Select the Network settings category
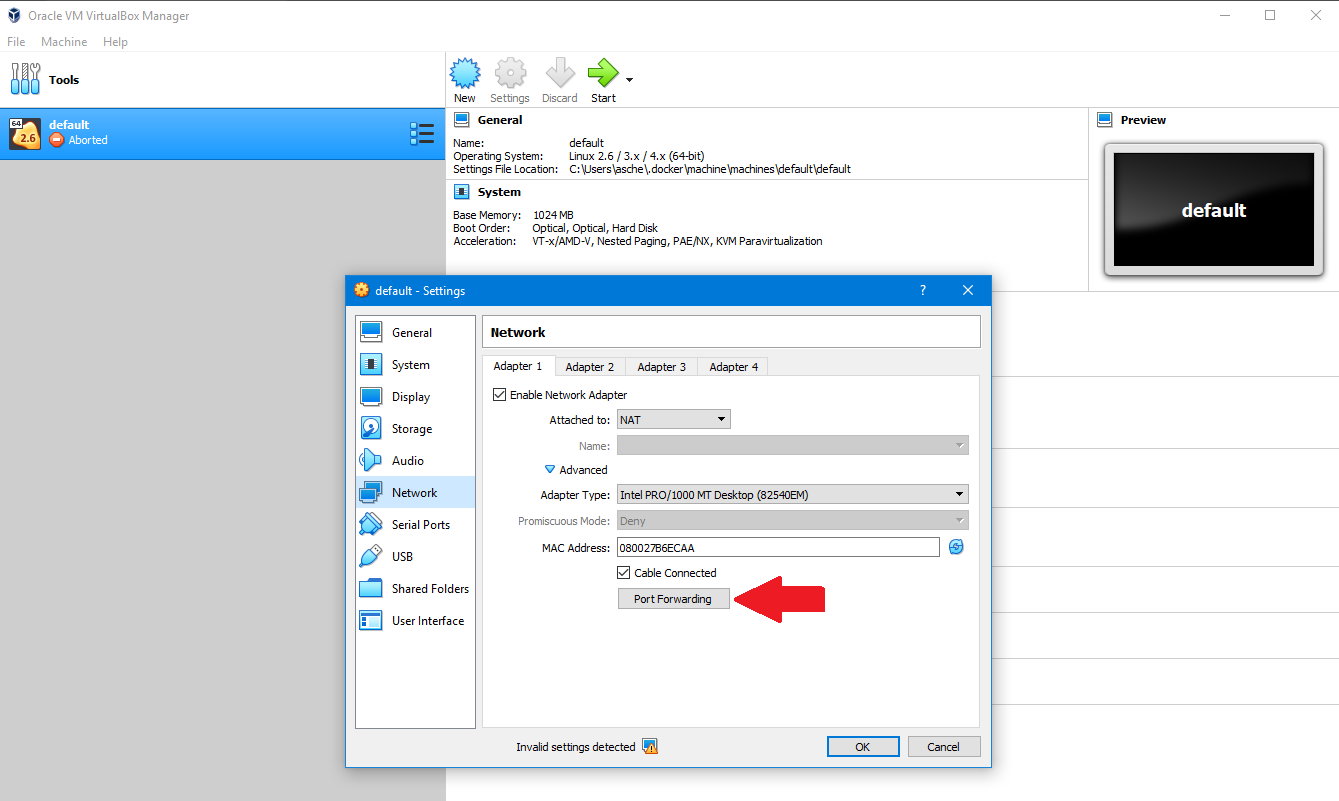 415,493
